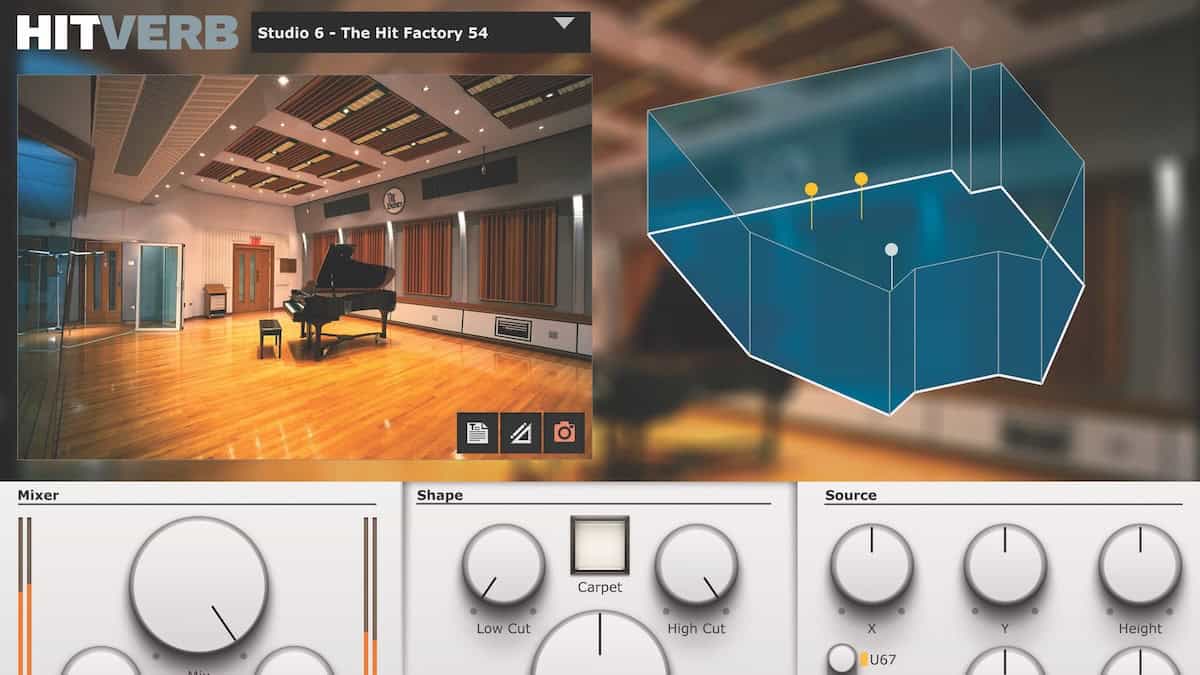The width and height of the screenshot is (1200, 675).
Task: Click the ruler triangle dimensions icon
Action: 521,433
